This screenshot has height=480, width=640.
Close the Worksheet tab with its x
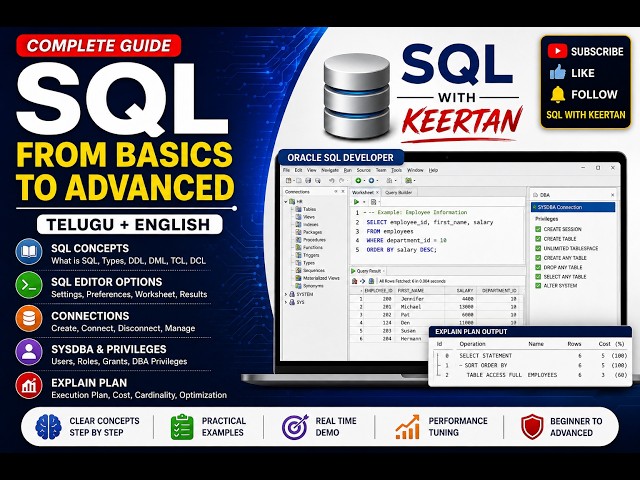click(378, 193)
